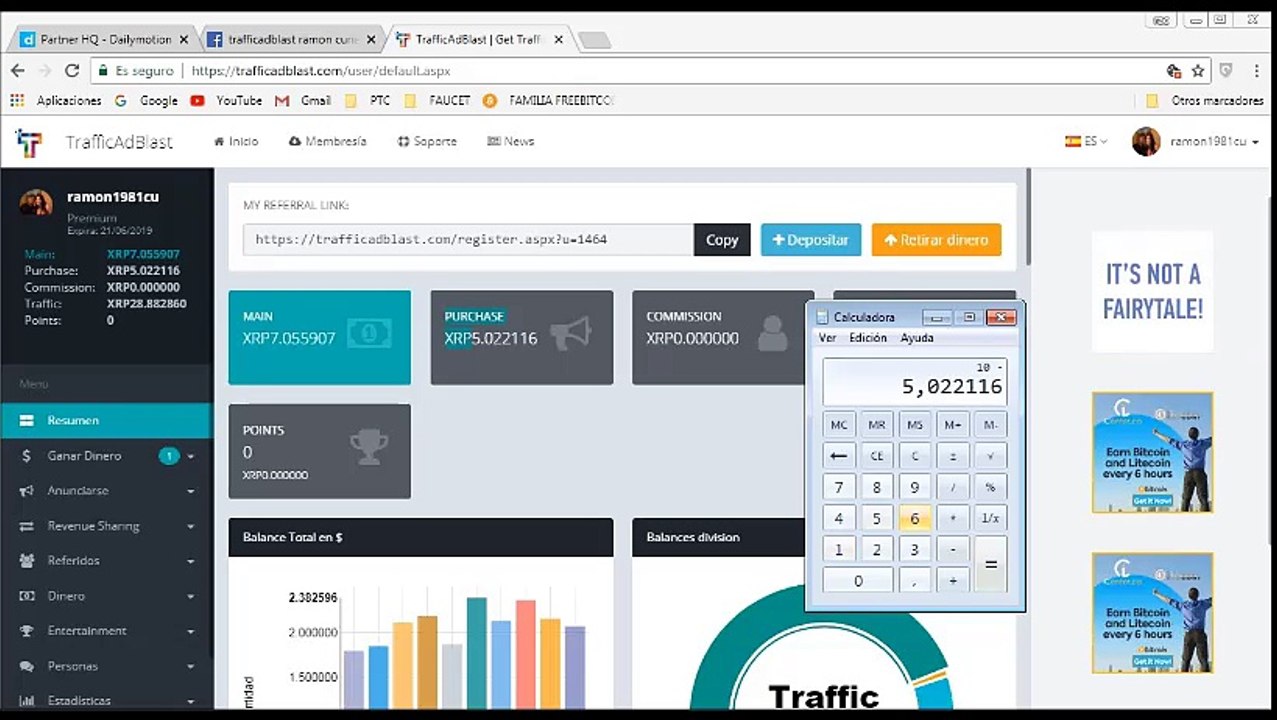
Task: Click the translate icon in address bar
Action: coord(1174,71)
